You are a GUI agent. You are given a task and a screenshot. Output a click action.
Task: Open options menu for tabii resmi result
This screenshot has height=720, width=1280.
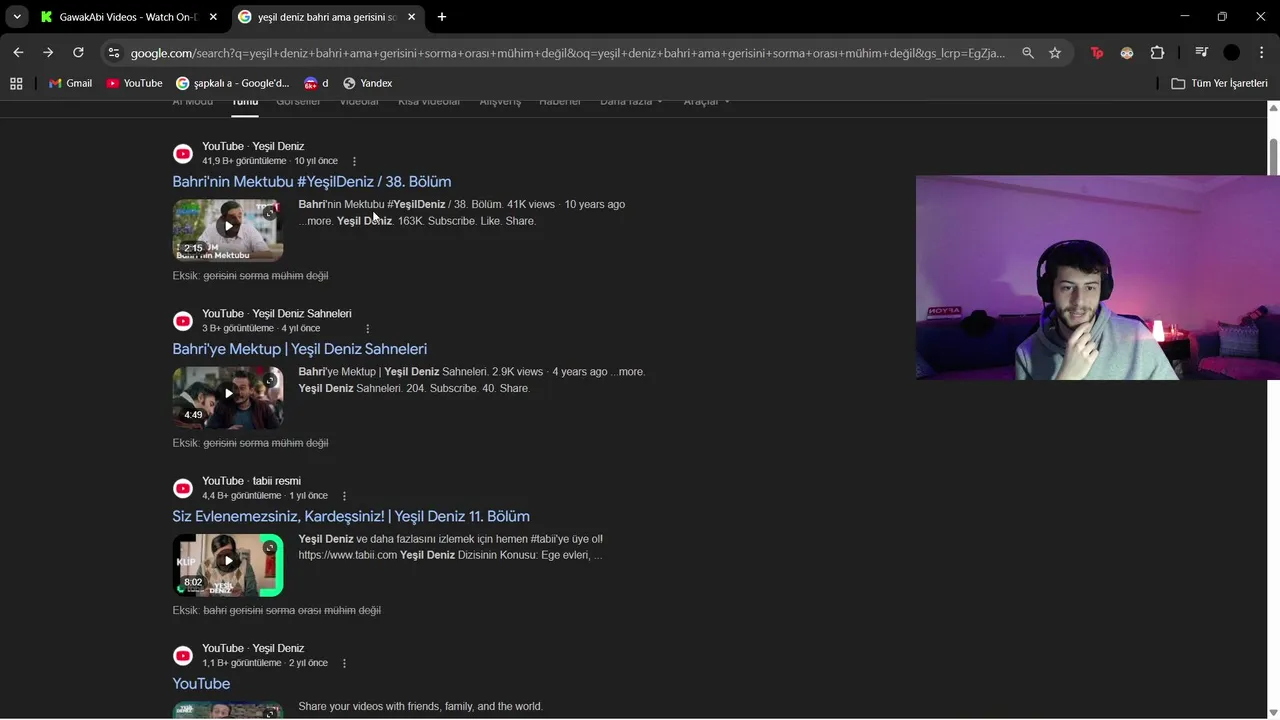pos(345,496)
